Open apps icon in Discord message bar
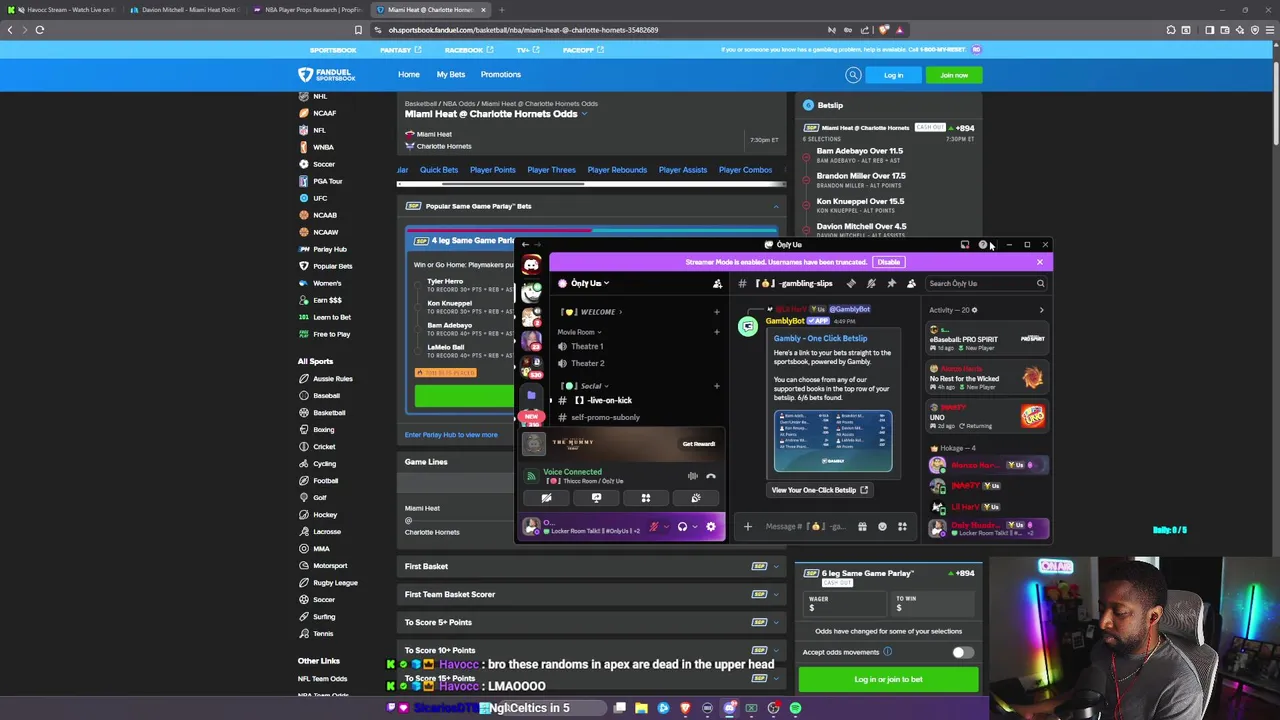This screenshot has height=720, width=1280. tap(902, 526)
